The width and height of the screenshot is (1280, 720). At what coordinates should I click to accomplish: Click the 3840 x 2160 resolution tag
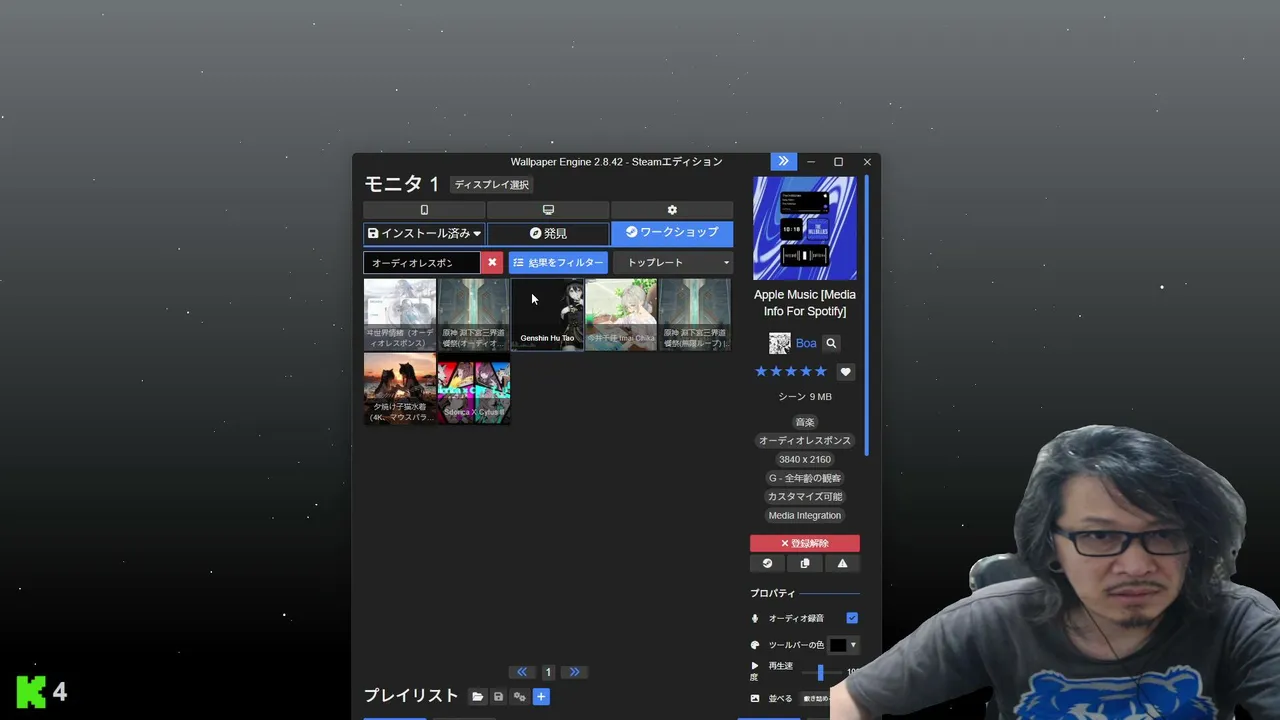805,460
